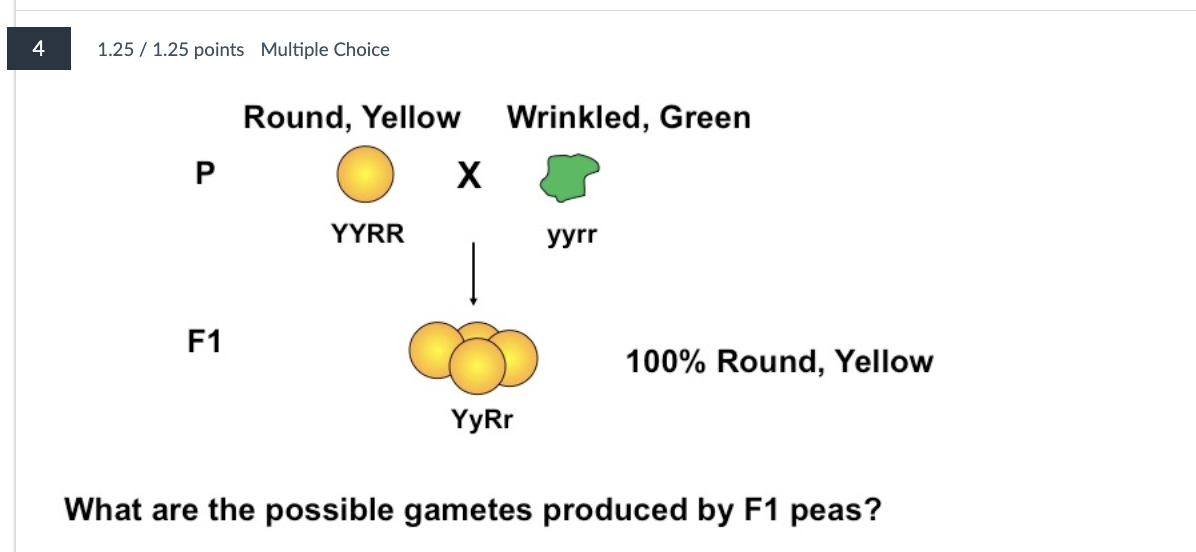Click the word "What" starting the question
The image size is (1196, 552).
99,510
